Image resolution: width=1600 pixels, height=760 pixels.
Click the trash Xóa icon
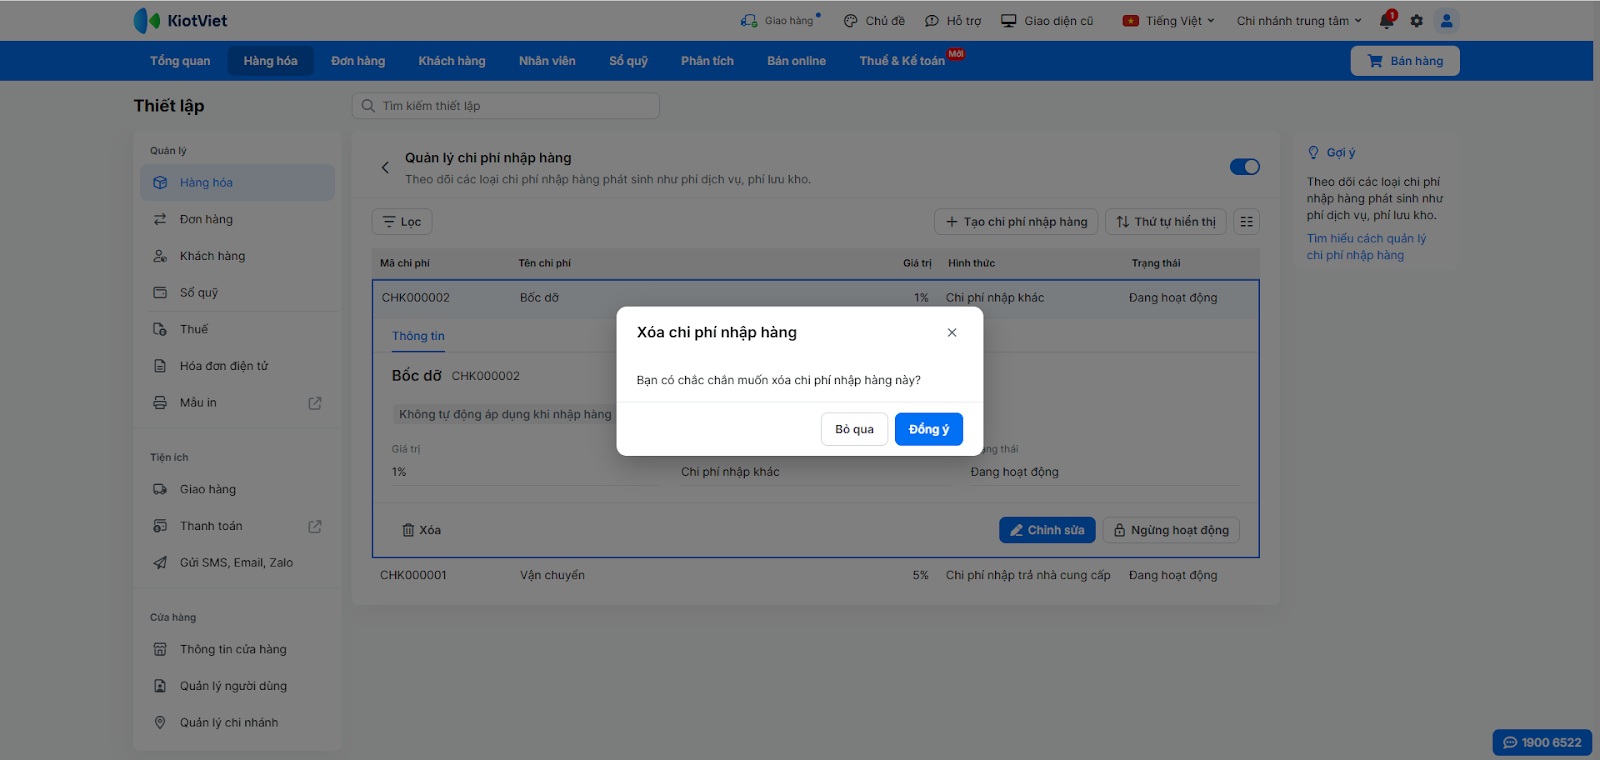tap(408, 530)
